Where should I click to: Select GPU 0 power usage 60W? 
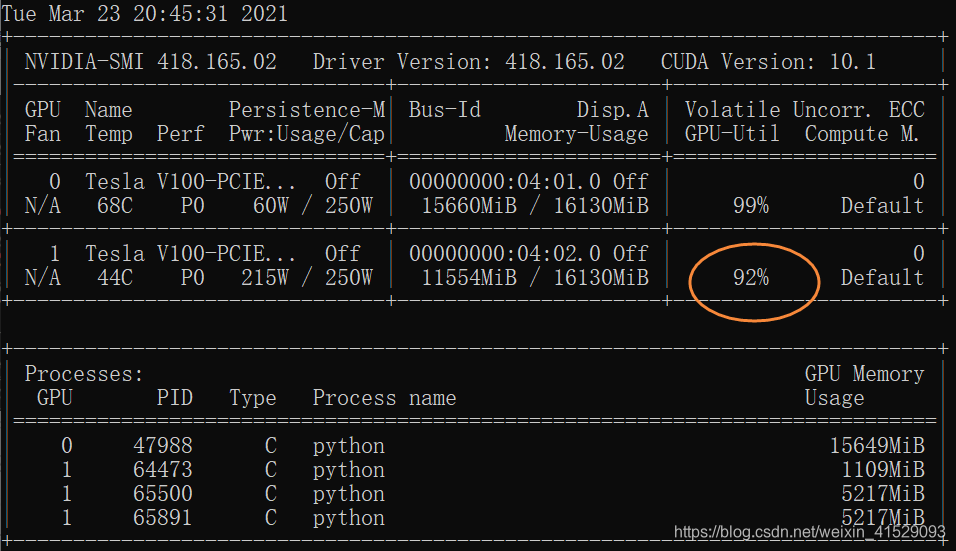tap(271, 206)
